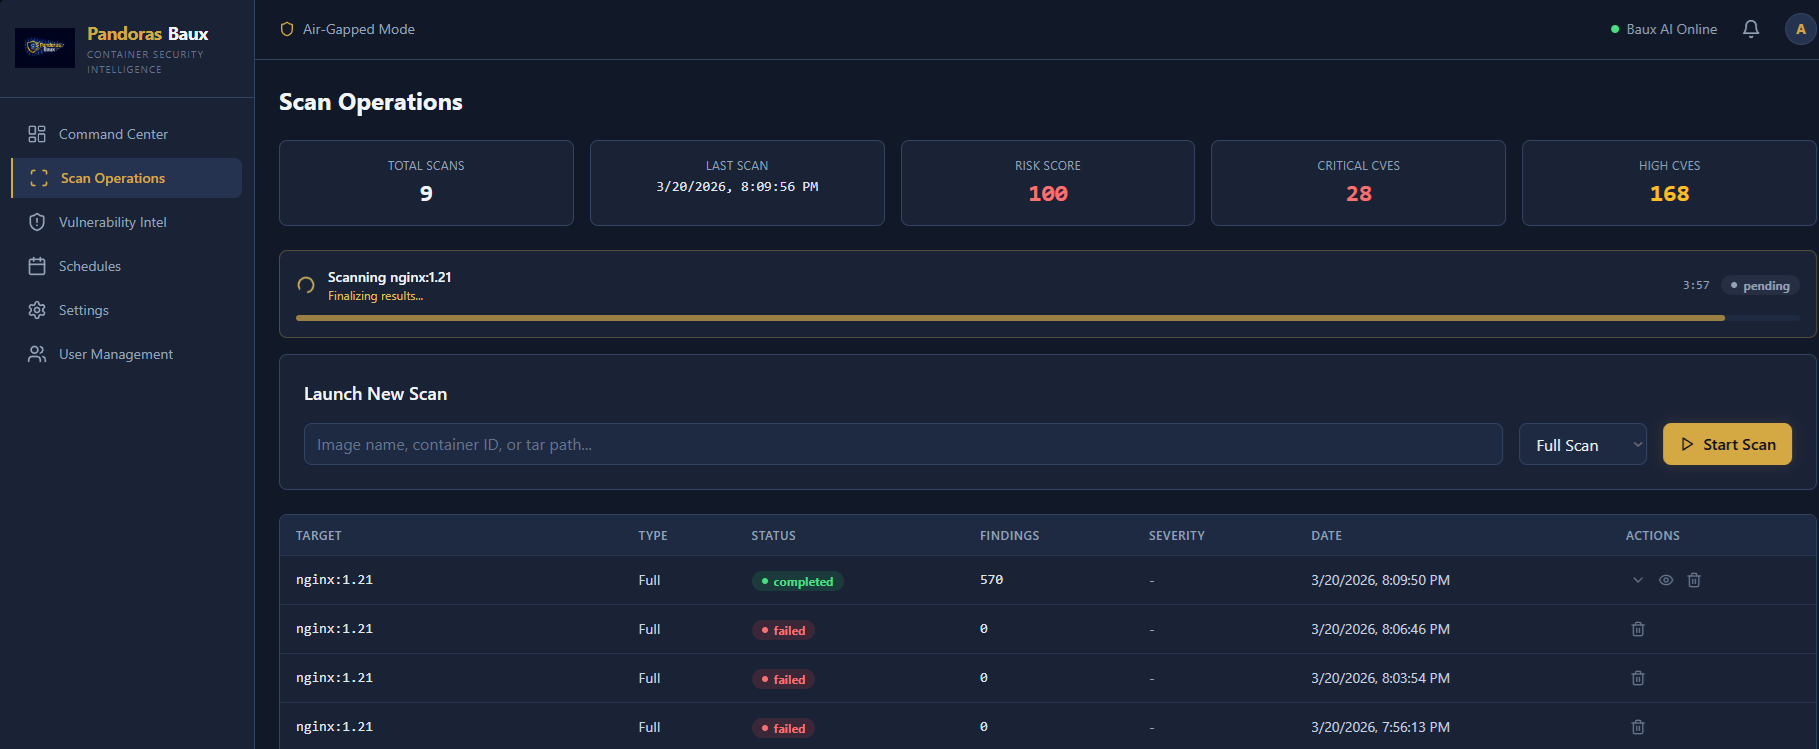Delete the completed nginx:1.21 scan from 8:09:50 PM

click(x=1694, y=580)
